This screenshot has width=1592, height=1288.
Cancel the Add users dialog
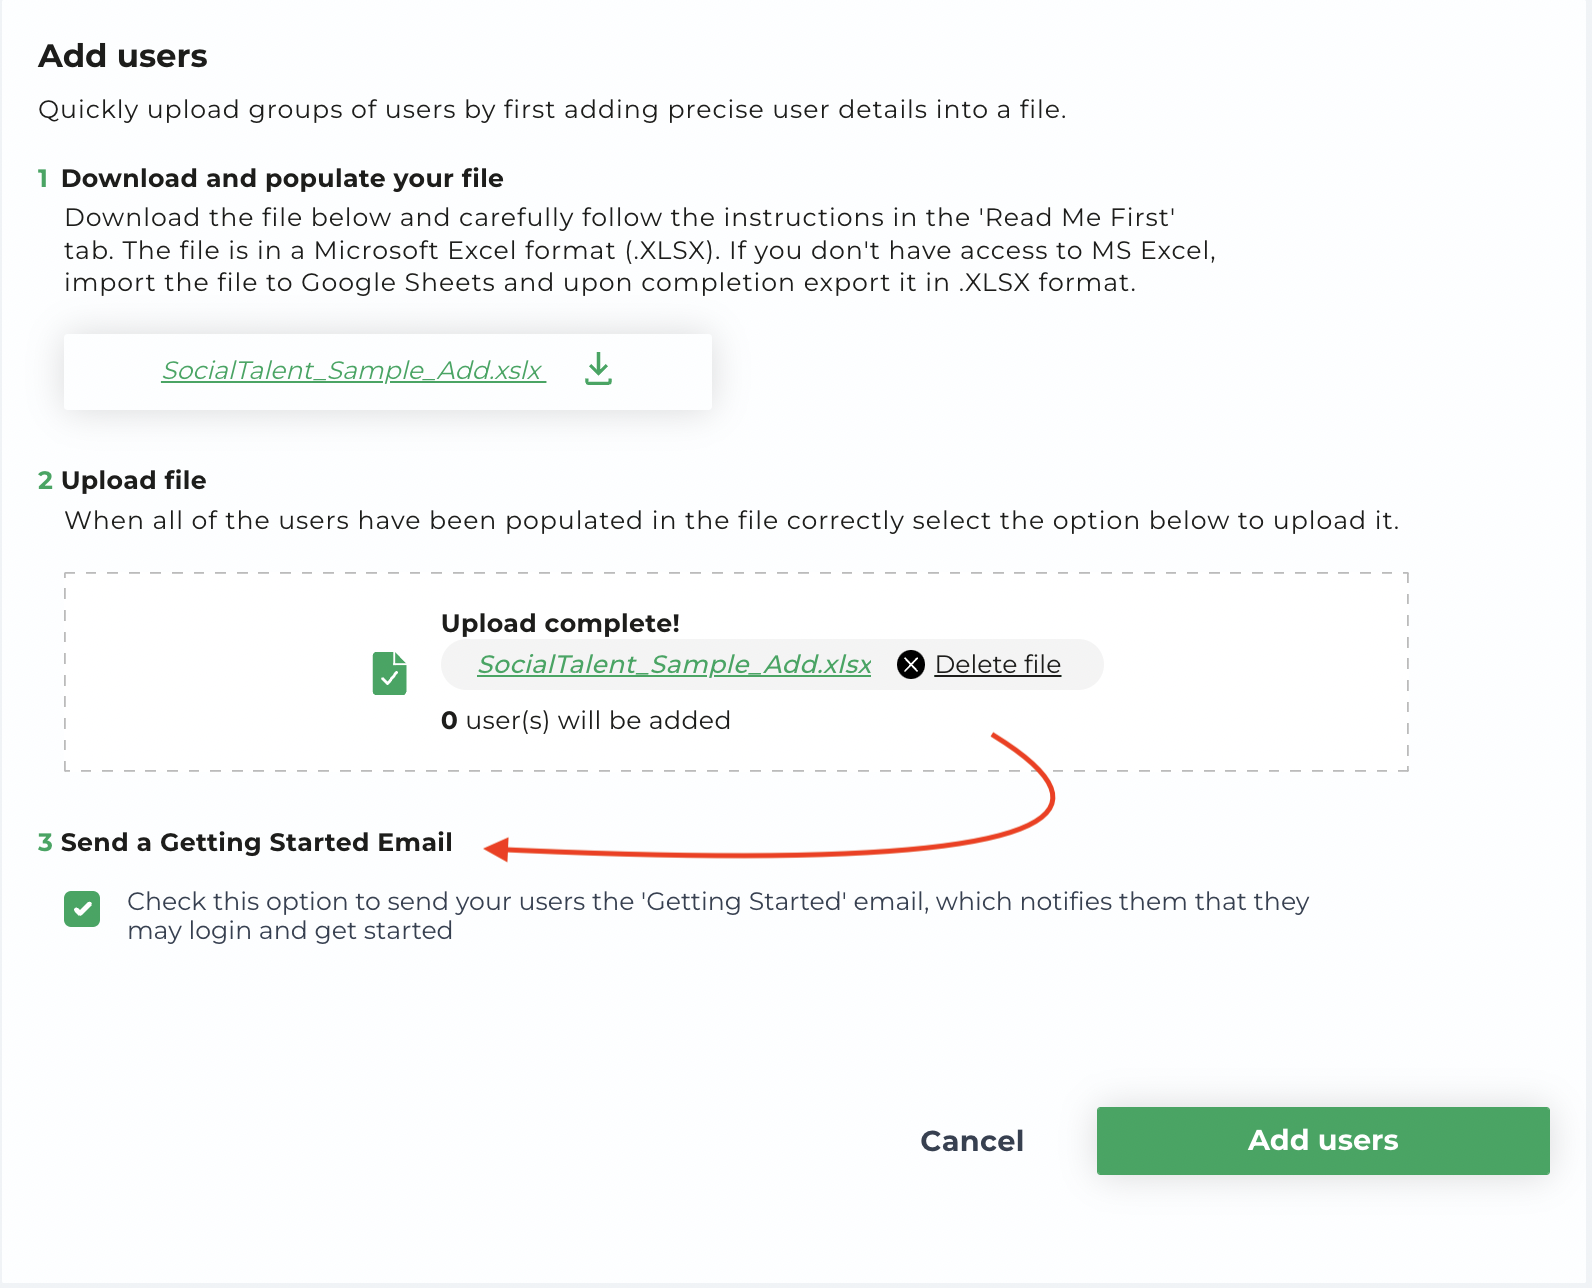point(972,1141)
